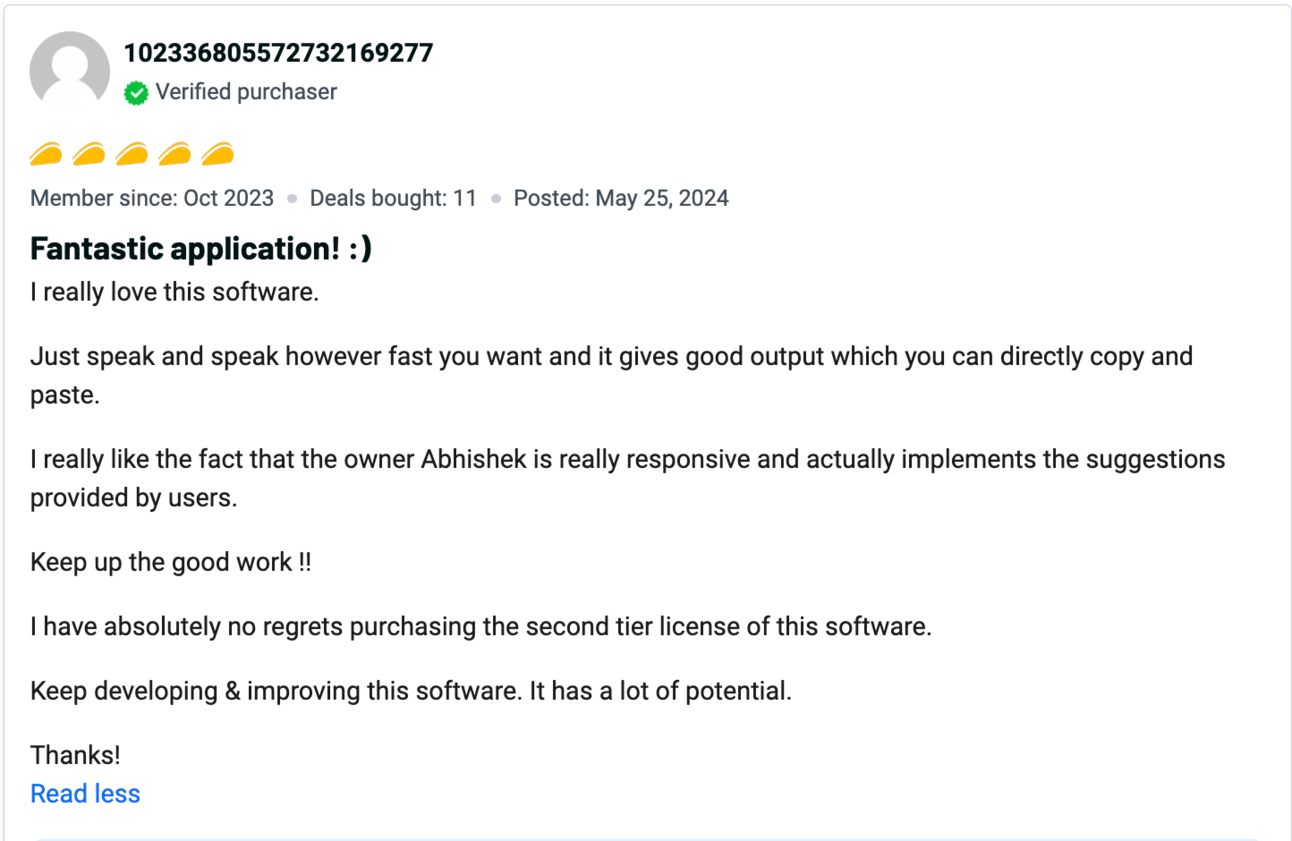Click the Keep developing & improving sentence

(411, 691)
